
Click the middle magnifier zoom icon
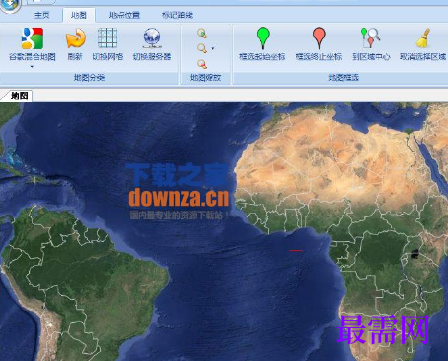click(202, 48)
